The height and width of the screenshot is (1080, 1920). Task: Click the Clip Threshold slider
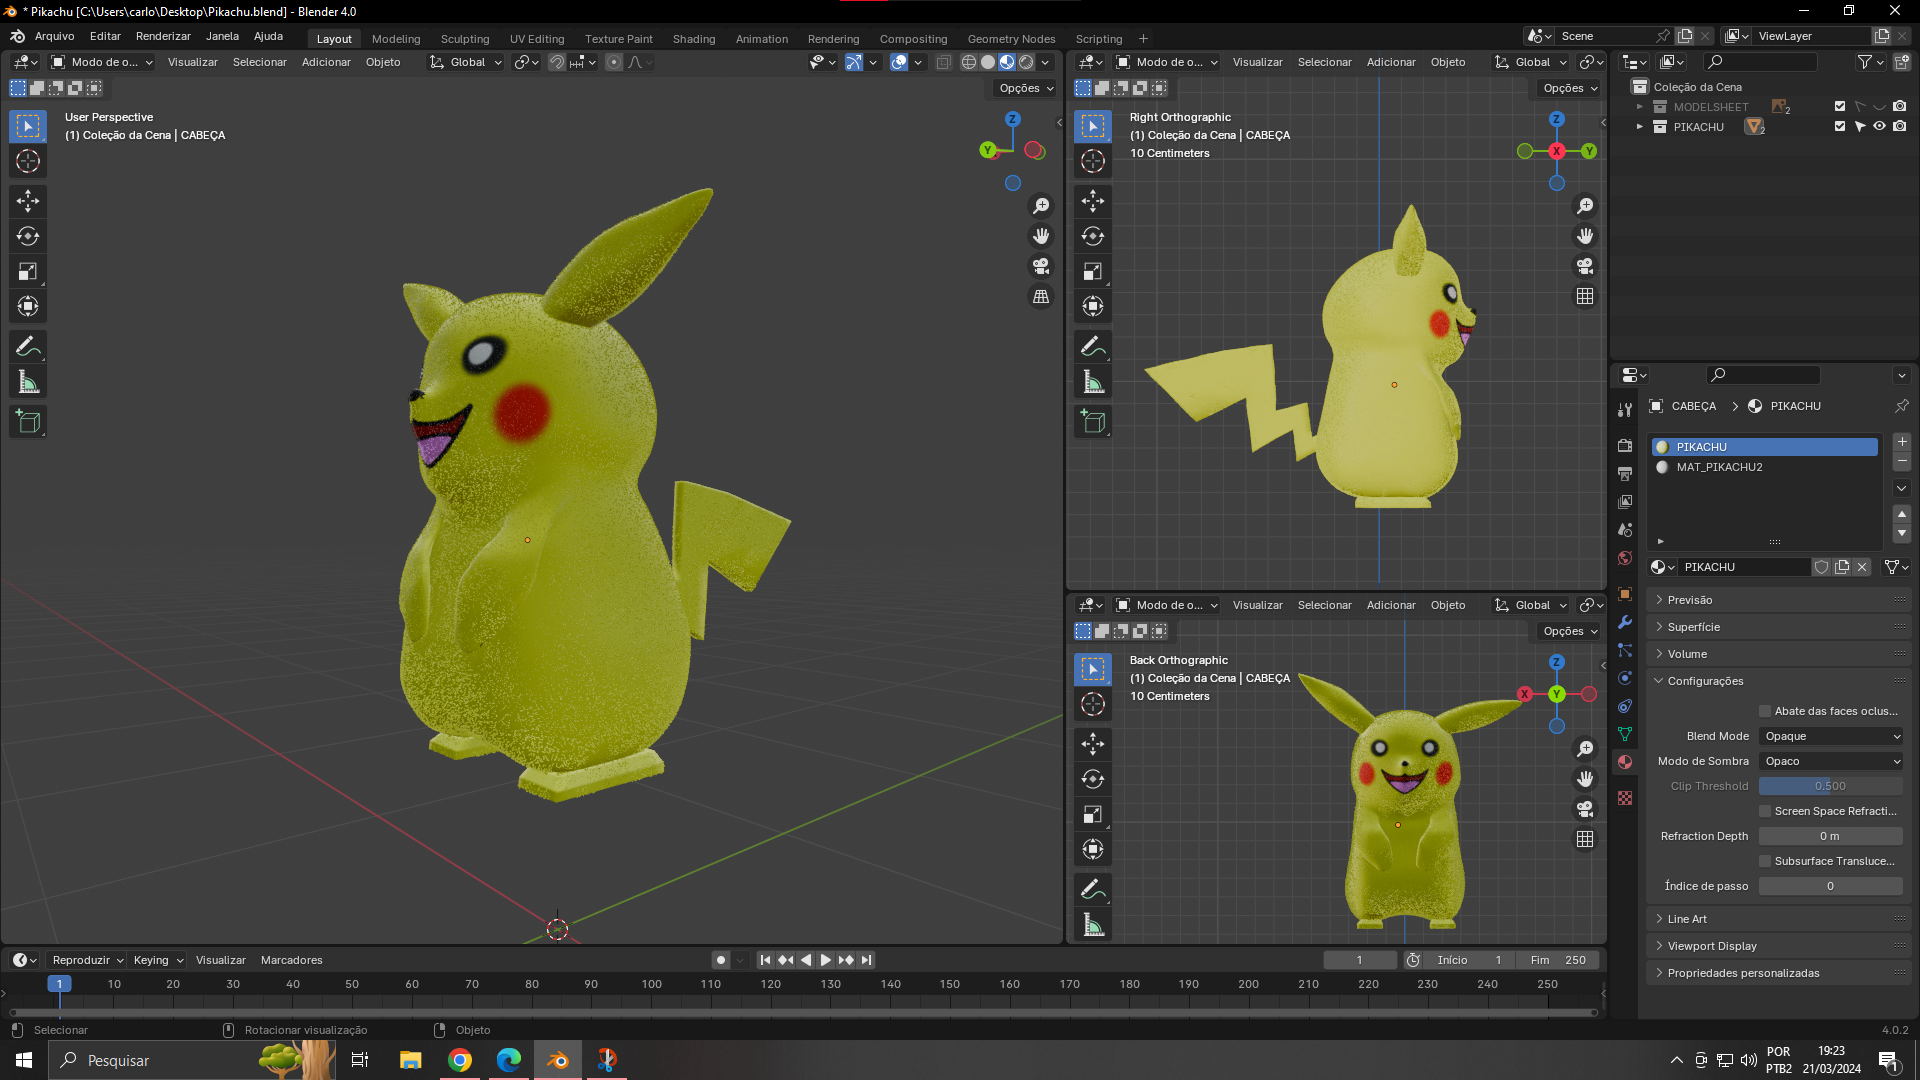click(1830, 786)
